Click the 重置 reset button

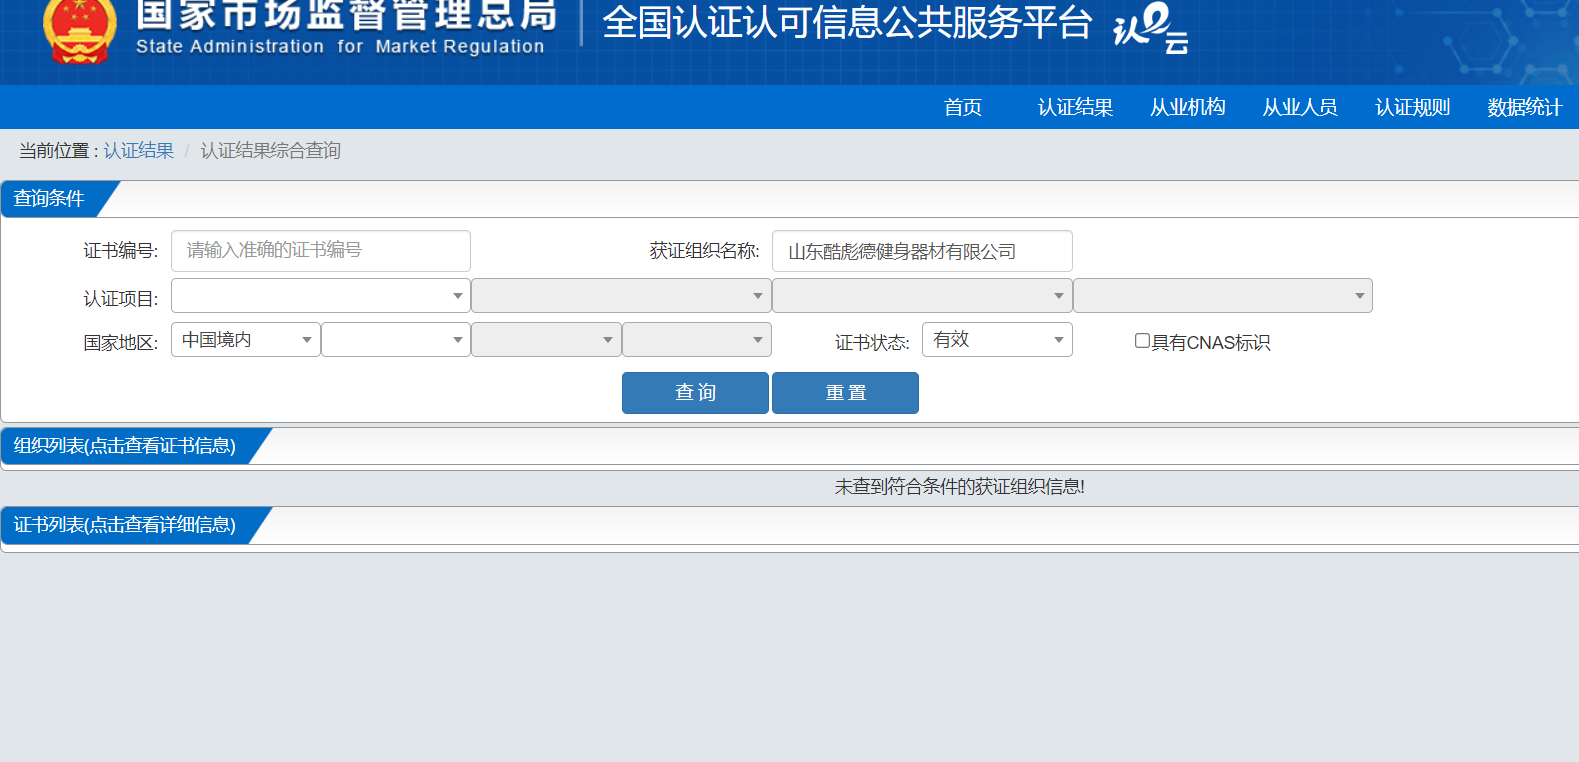point(845,393)
